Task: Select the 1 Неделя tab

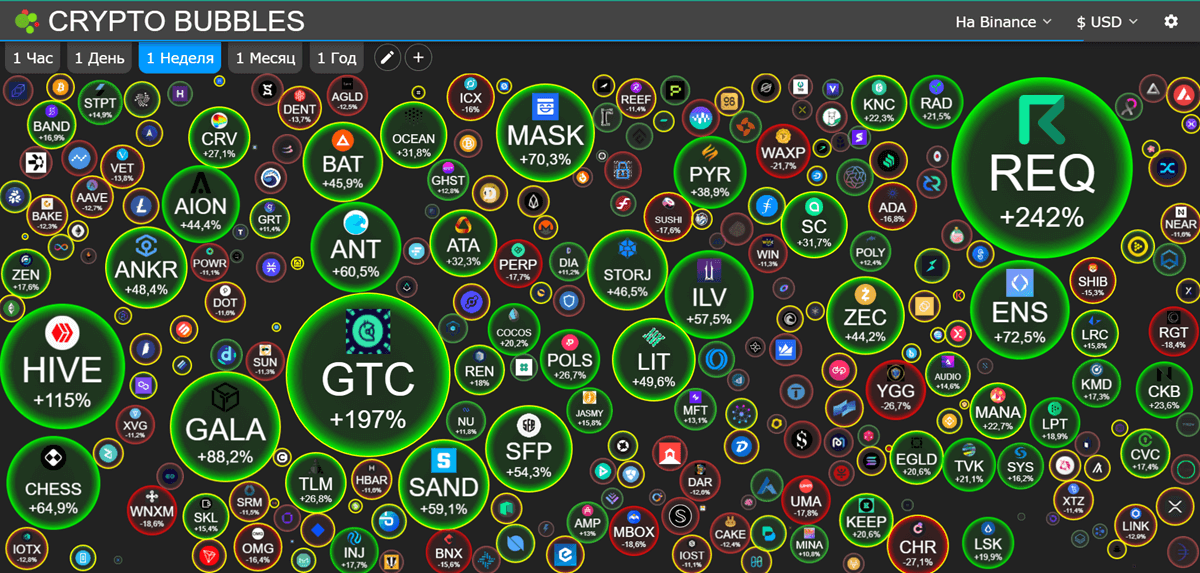Action: [180, 58]
